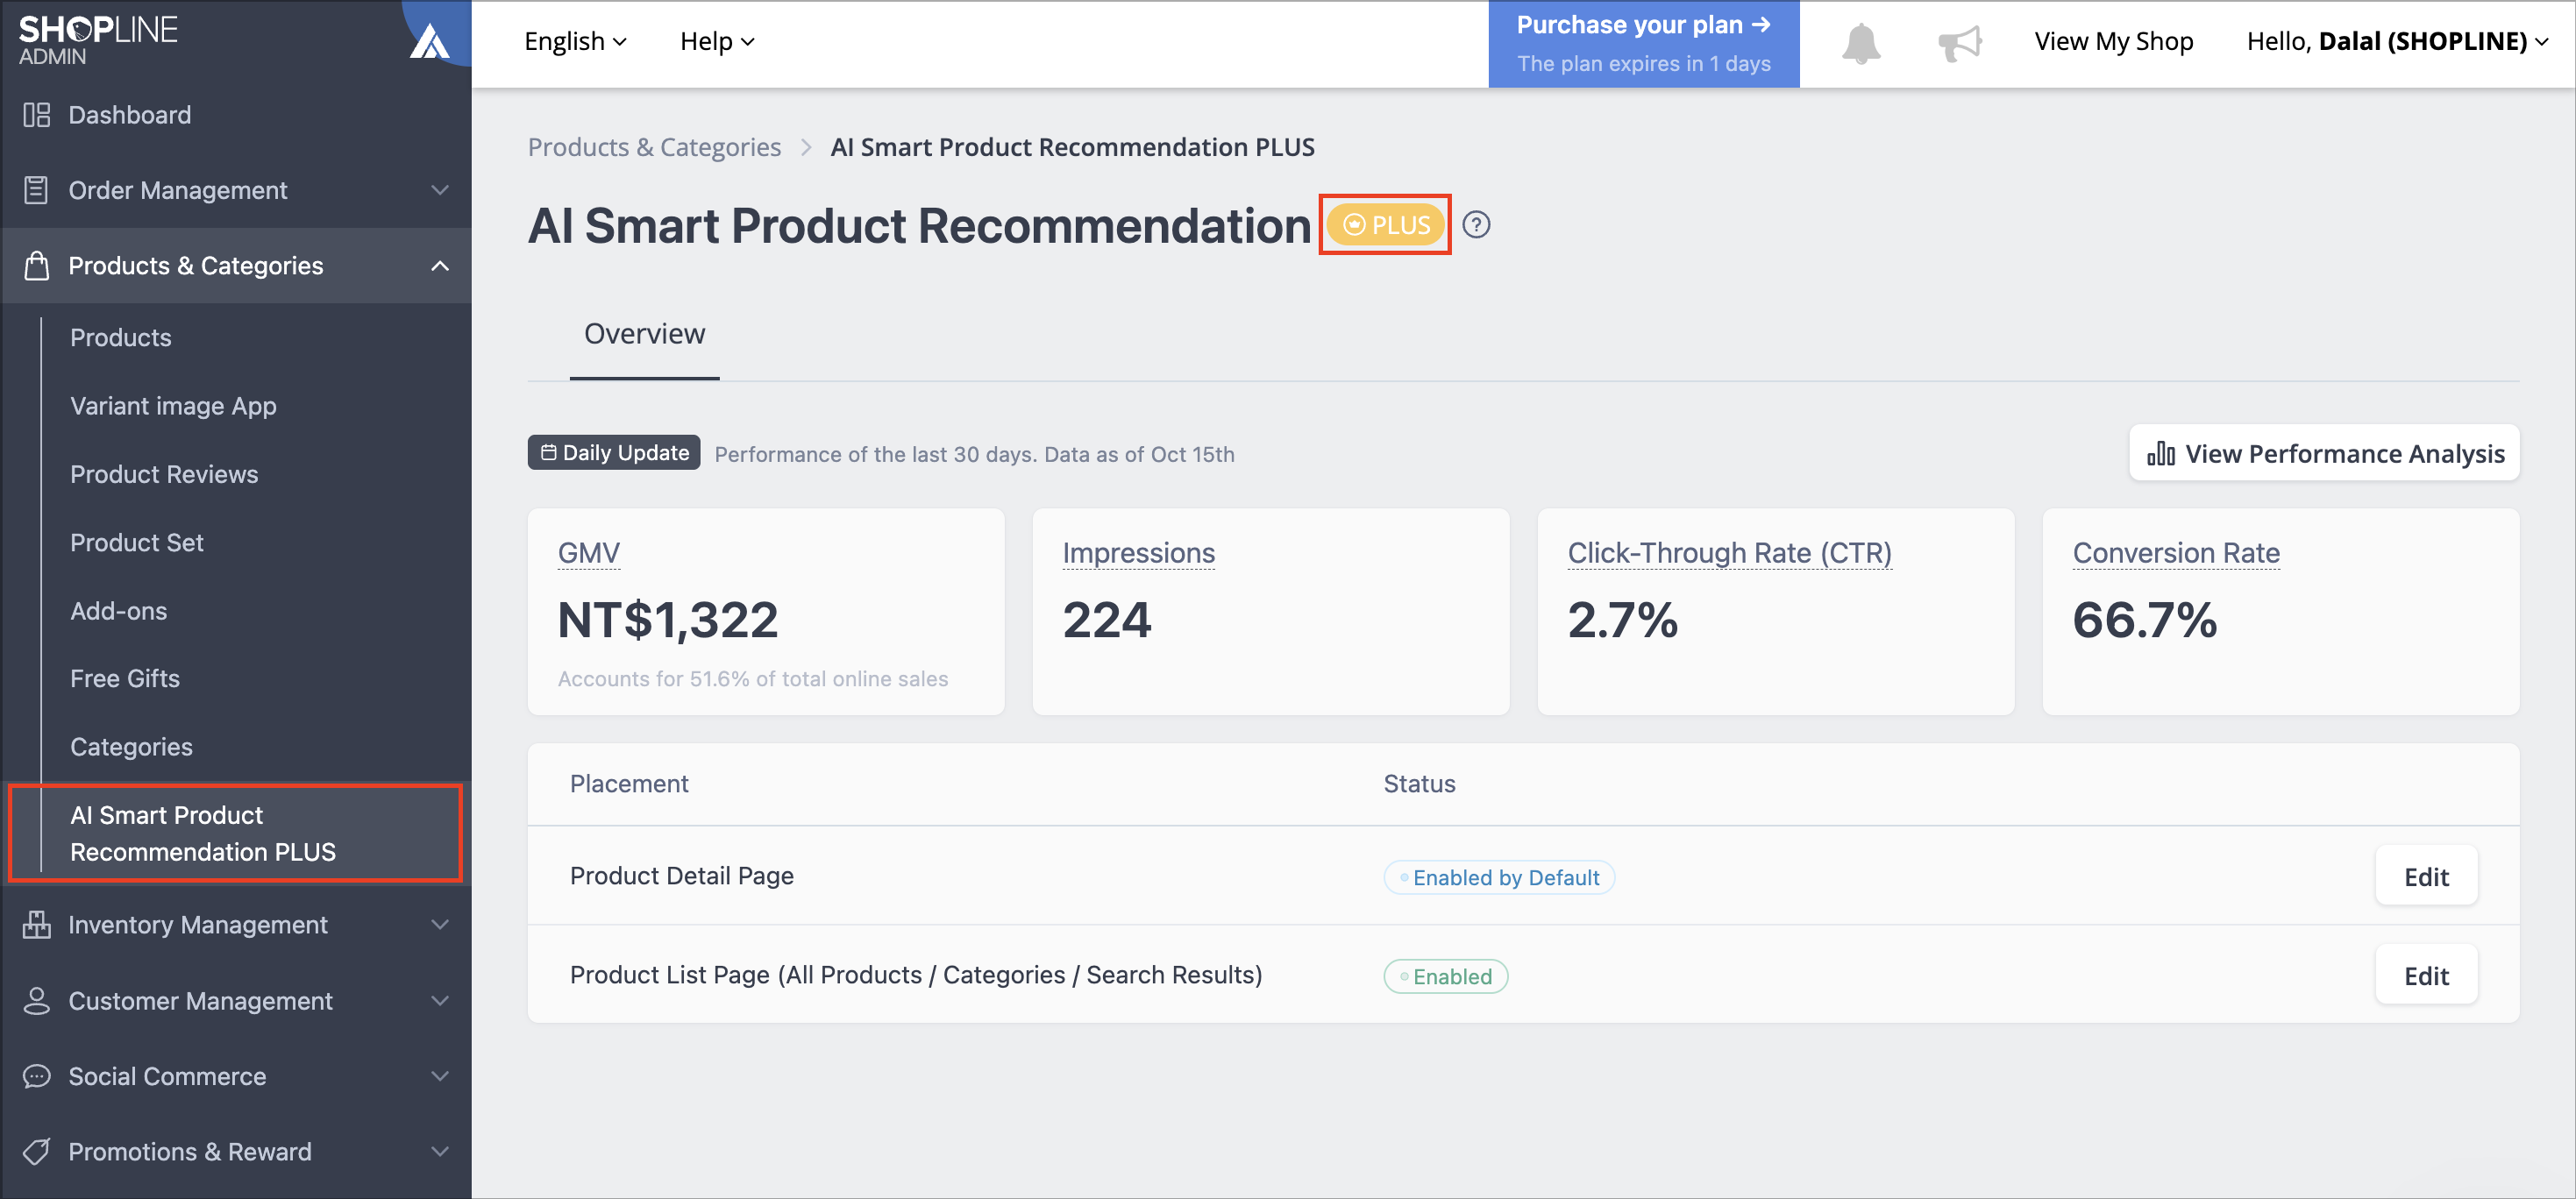This screenshot has height=1199, width=2576.
Task: Open announcements with the megaphone icon
Action: tap(1959, 43)
